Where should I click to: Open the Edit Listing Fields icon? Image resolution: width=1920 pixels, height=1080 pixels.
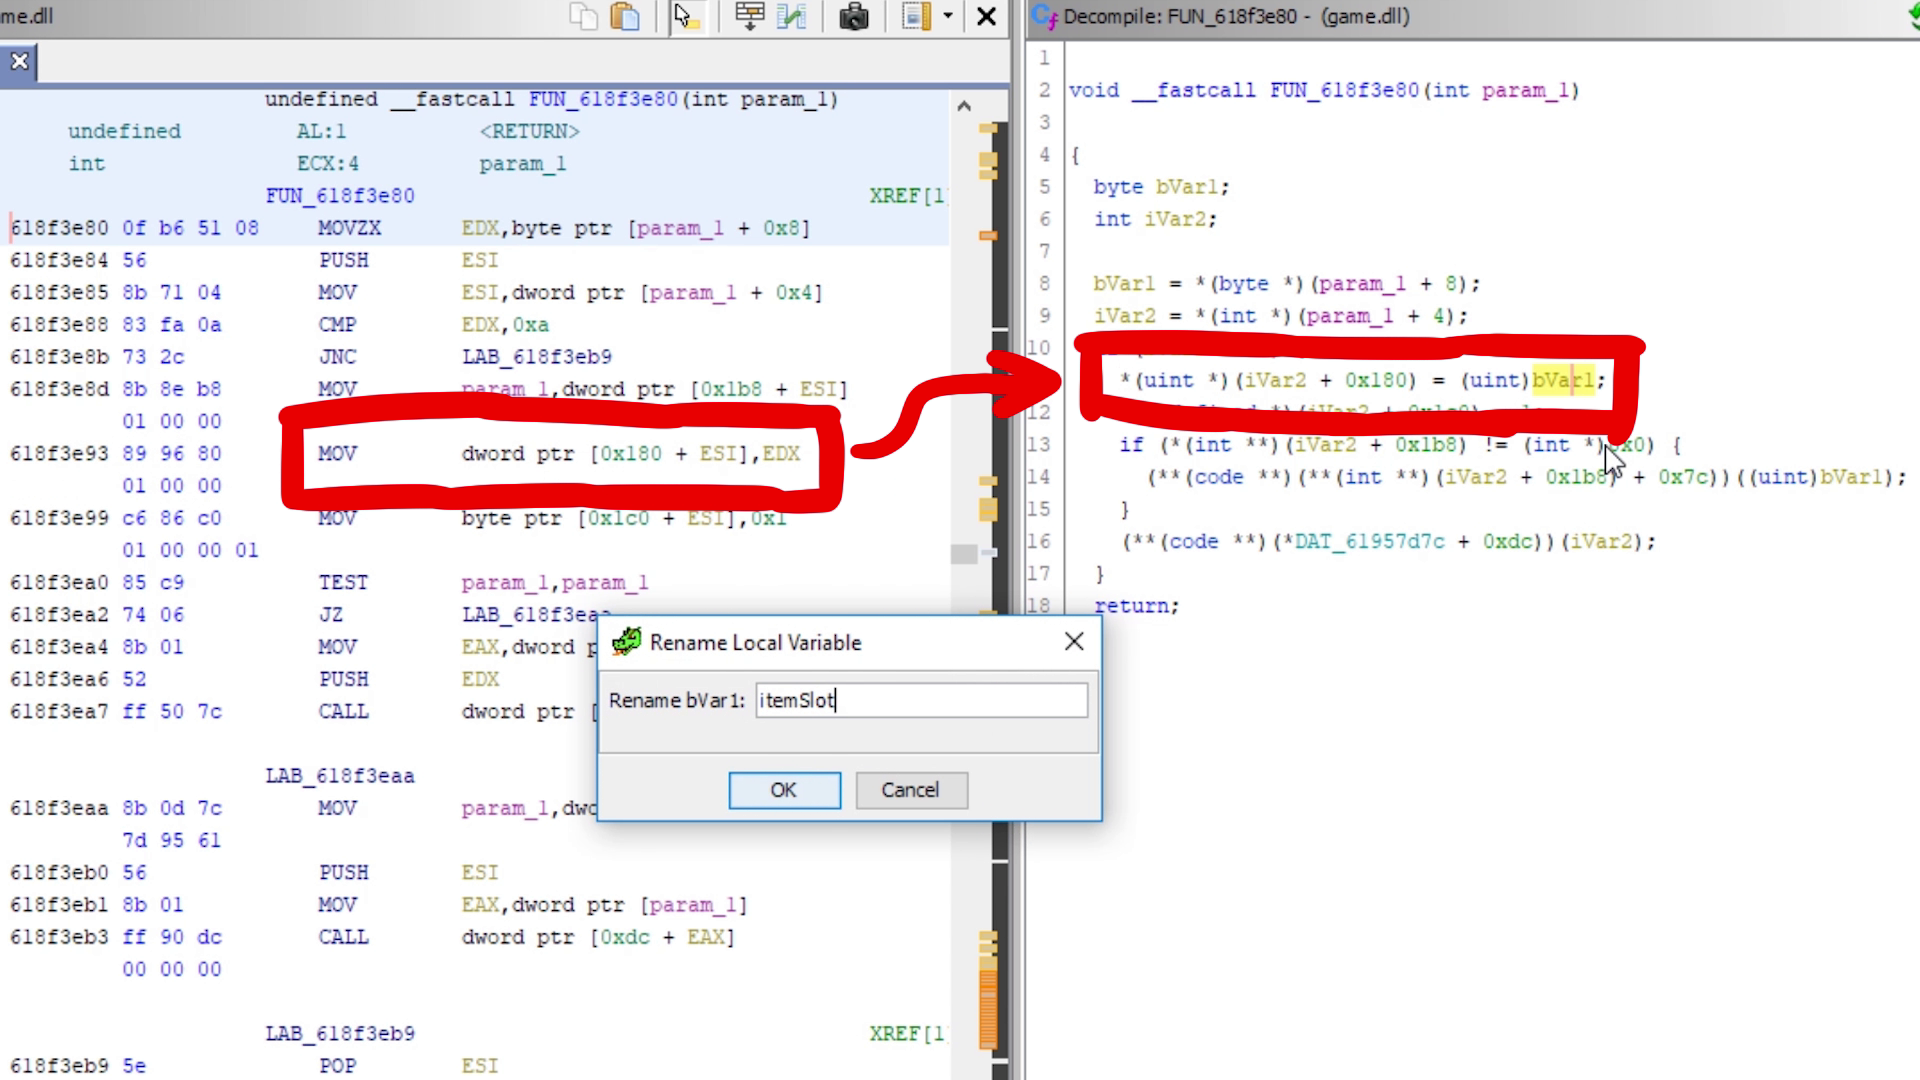[749, 17]
